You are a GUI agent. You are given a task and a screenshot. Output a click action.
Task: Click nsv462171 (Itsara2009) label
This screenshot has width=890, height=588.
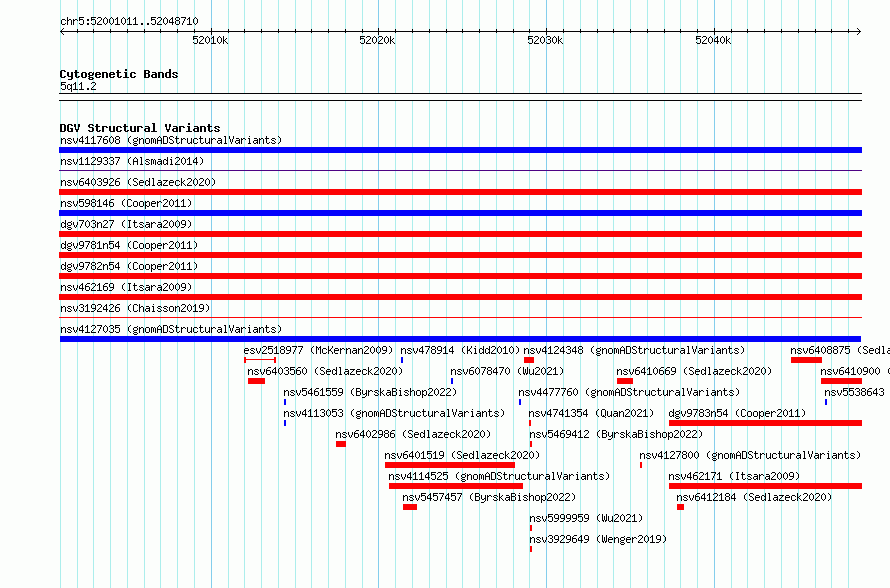tap(734, 476)
